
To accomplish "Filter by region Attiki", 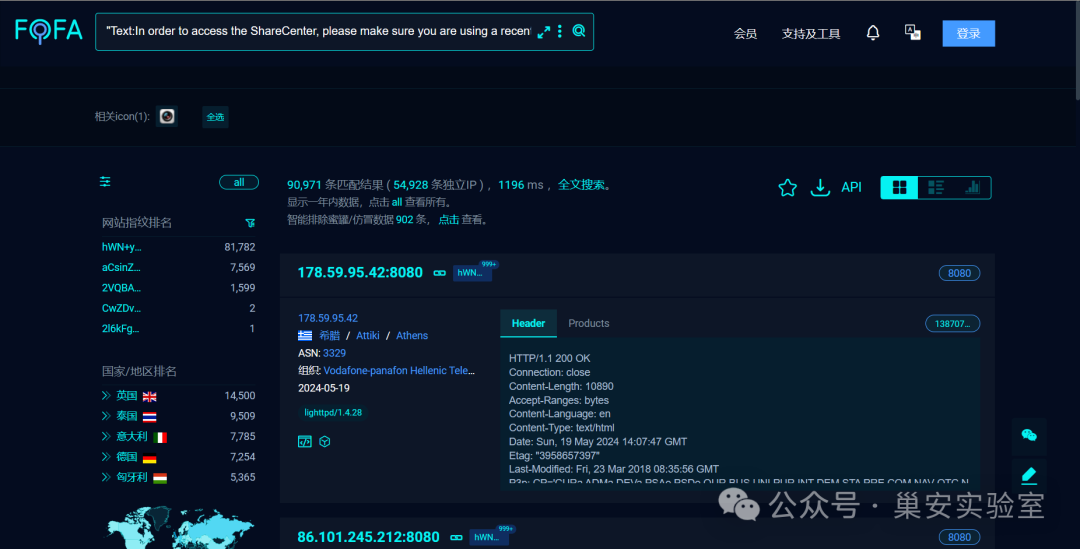I will pyautogui.click(x=368, y=335).
